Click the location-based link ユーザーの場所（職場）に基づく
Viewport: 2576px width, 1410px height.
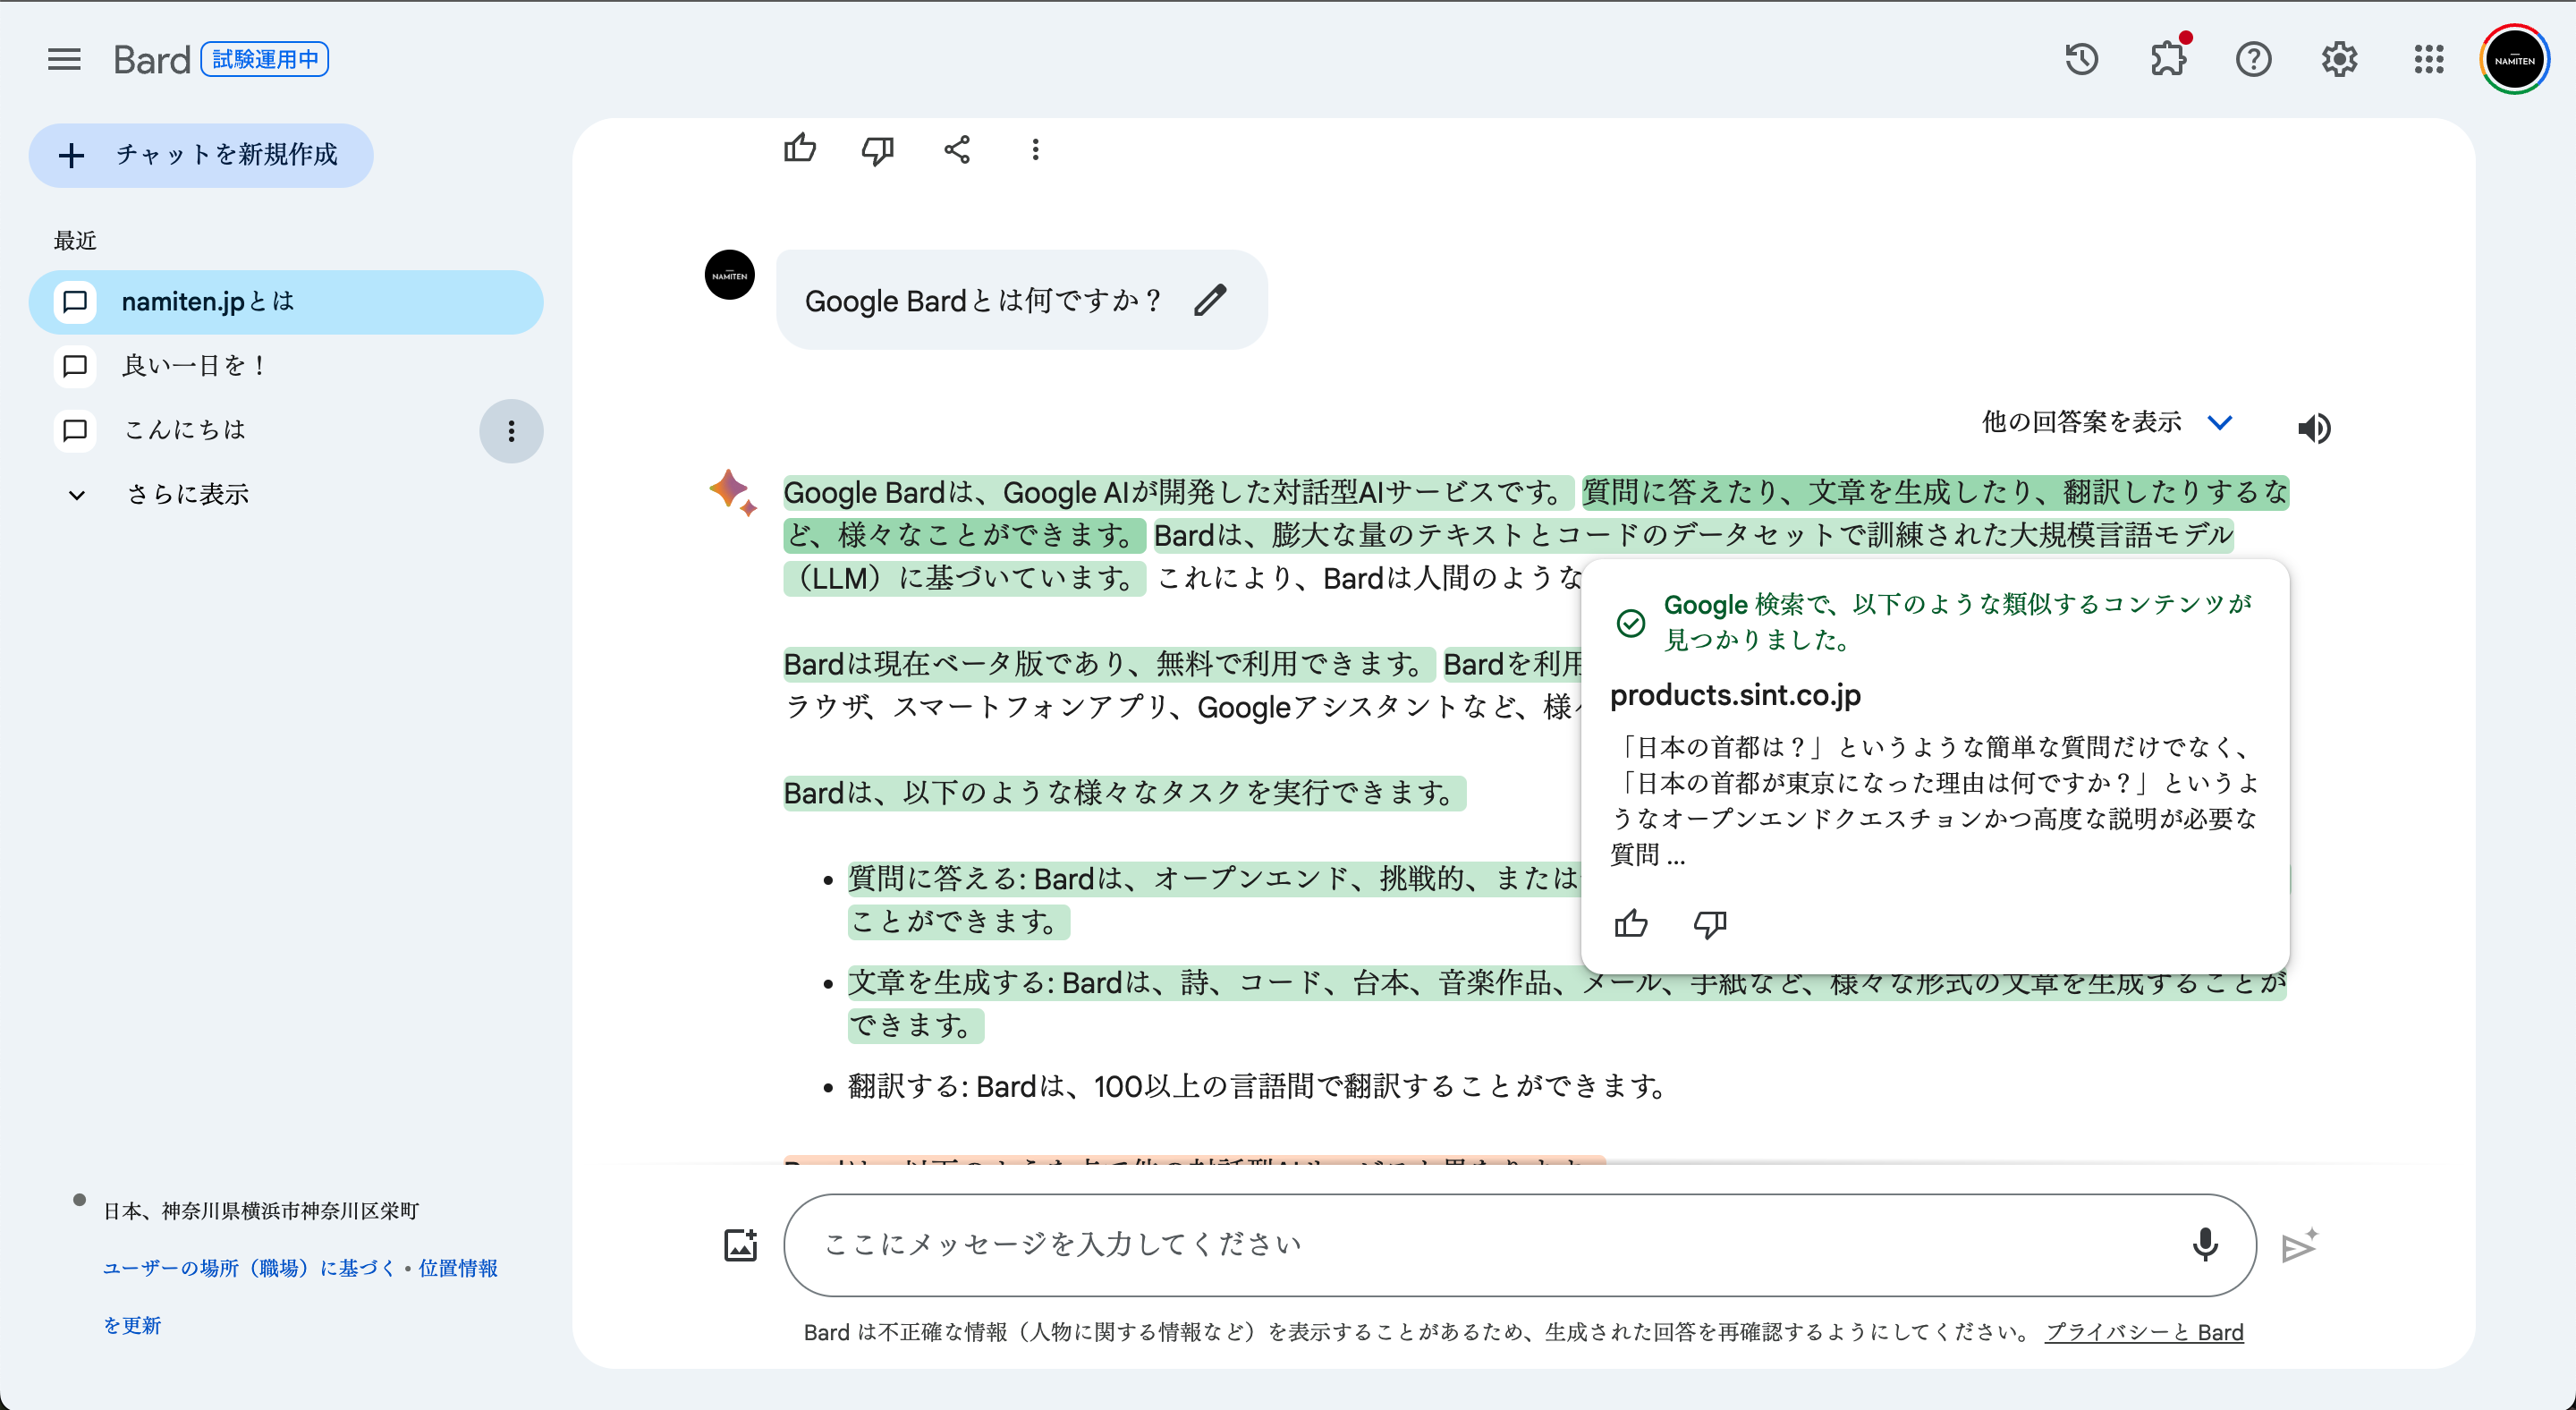[249, 1267]
